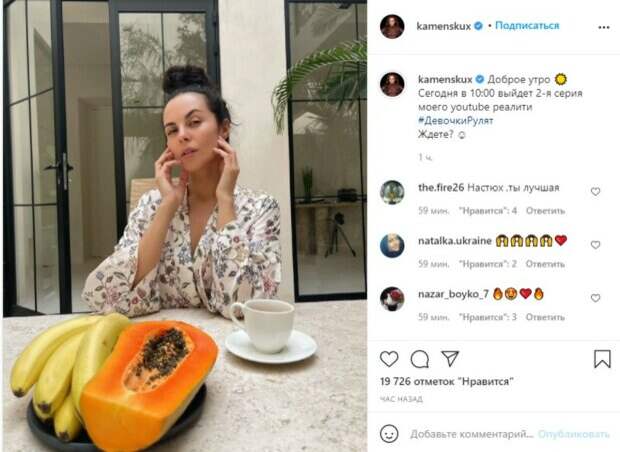Like the post with the heart icon
The image size is (620, 452).
pyautogui.click(x=389, y=359)
